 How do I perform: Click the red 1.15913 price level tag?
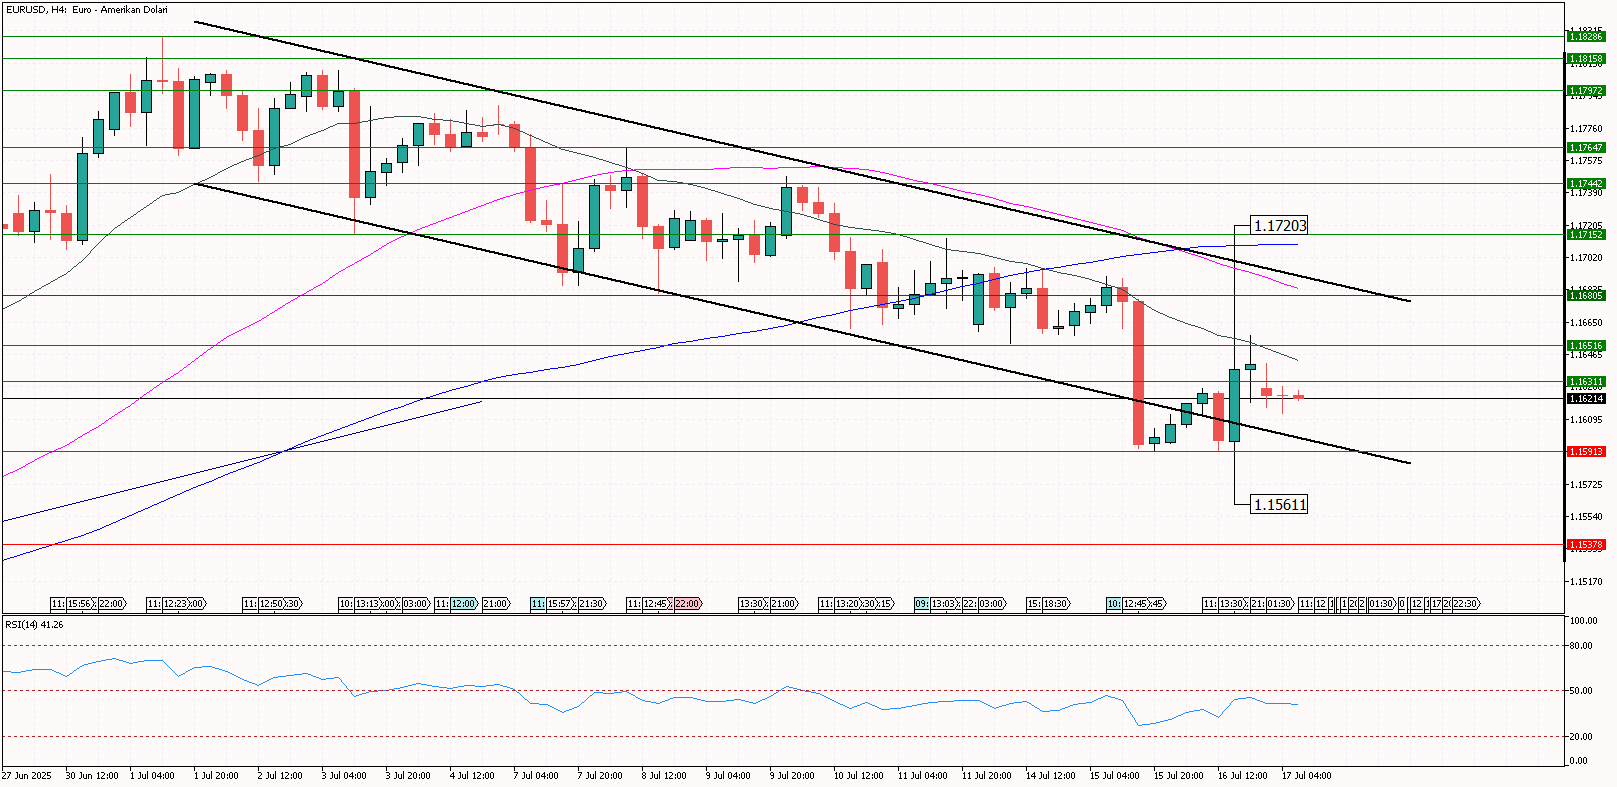[x=1586, y=452]
